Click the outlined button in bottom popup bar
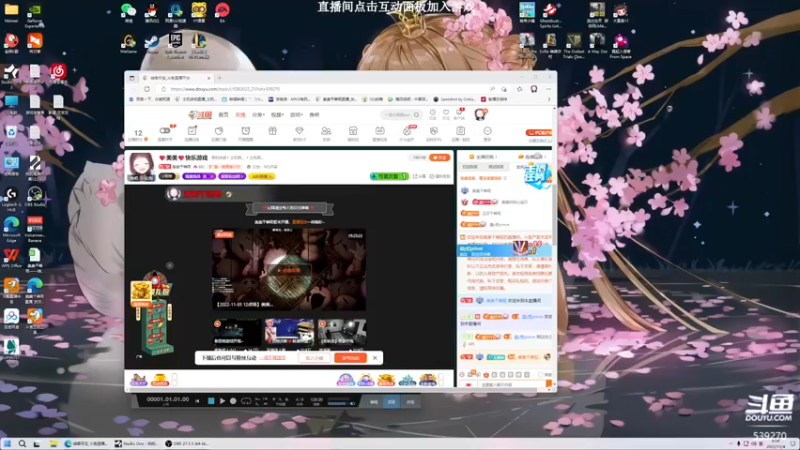Screen dimensions: 800x450 click(x=314, y=358)
